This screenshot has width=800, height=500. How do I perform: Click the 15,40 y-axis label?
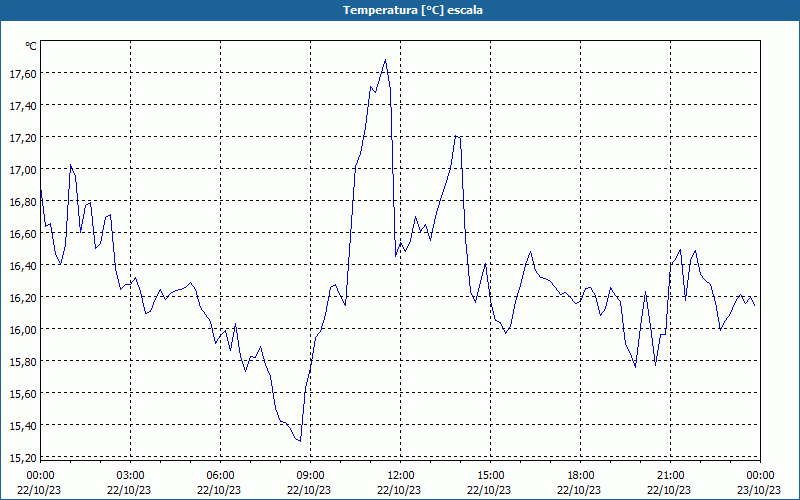[23, 425]
